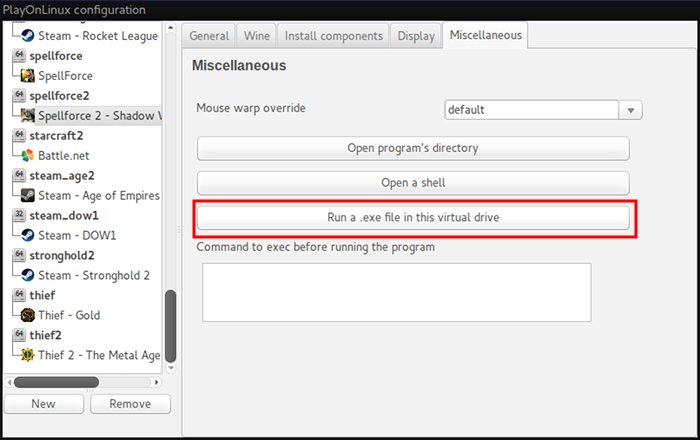
Task: Click the Steam icon beside Rocket League
Action: 28,36
